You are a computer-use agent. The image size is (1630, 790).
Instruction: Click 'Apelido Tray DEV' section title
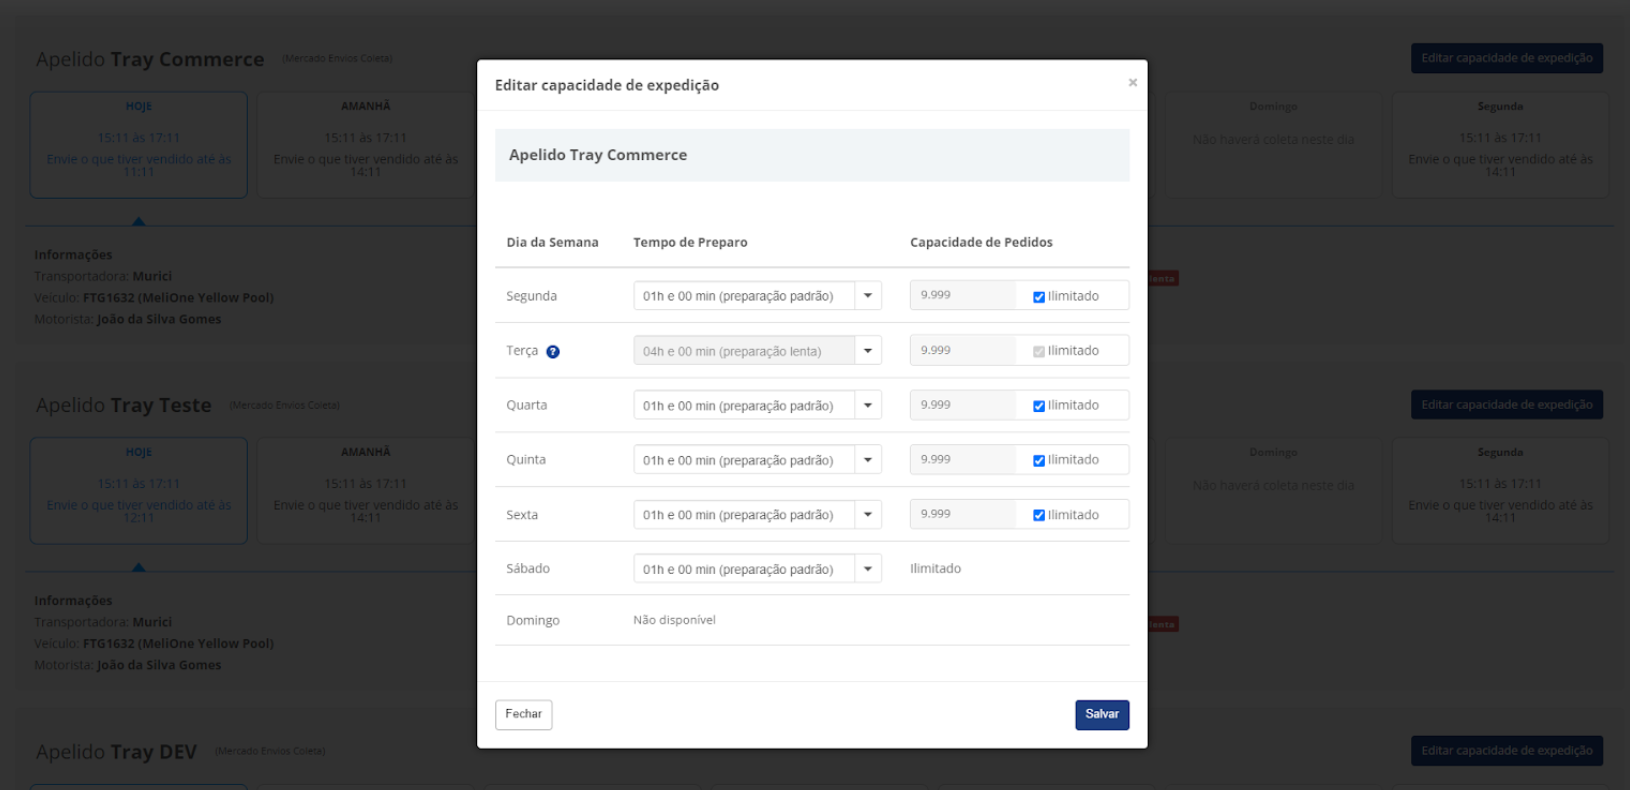click(116, 752)
